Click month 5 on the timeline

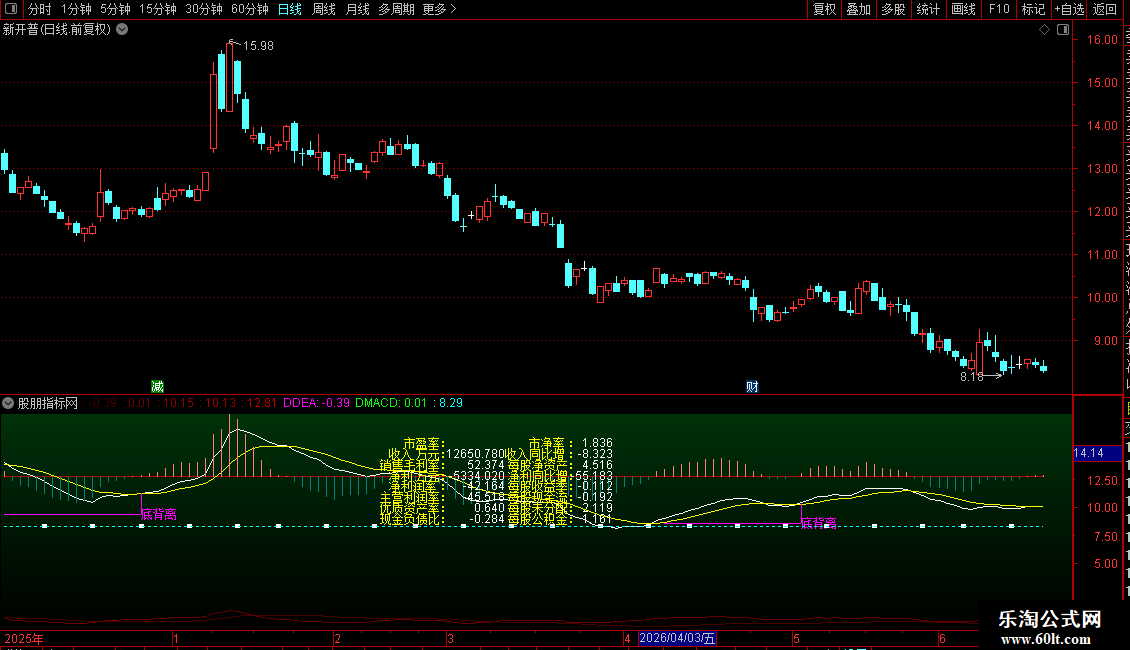tap(796, 639)
